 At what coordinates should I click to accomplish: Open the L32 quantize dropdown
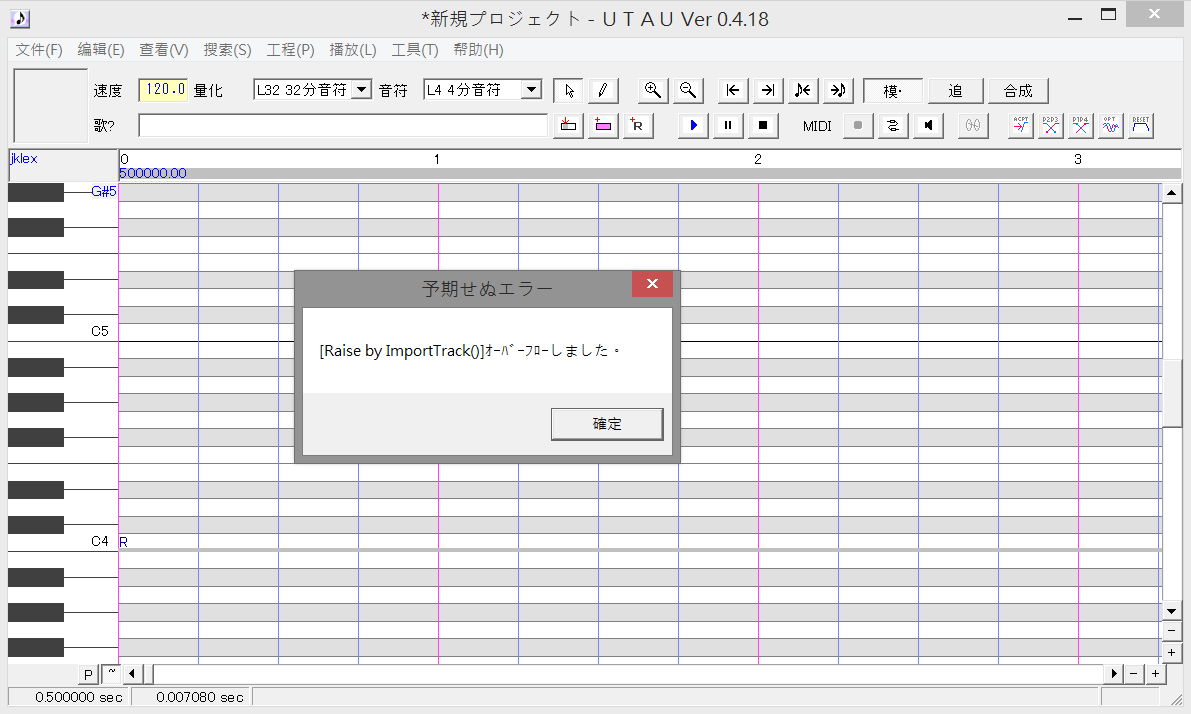[362, 90]
